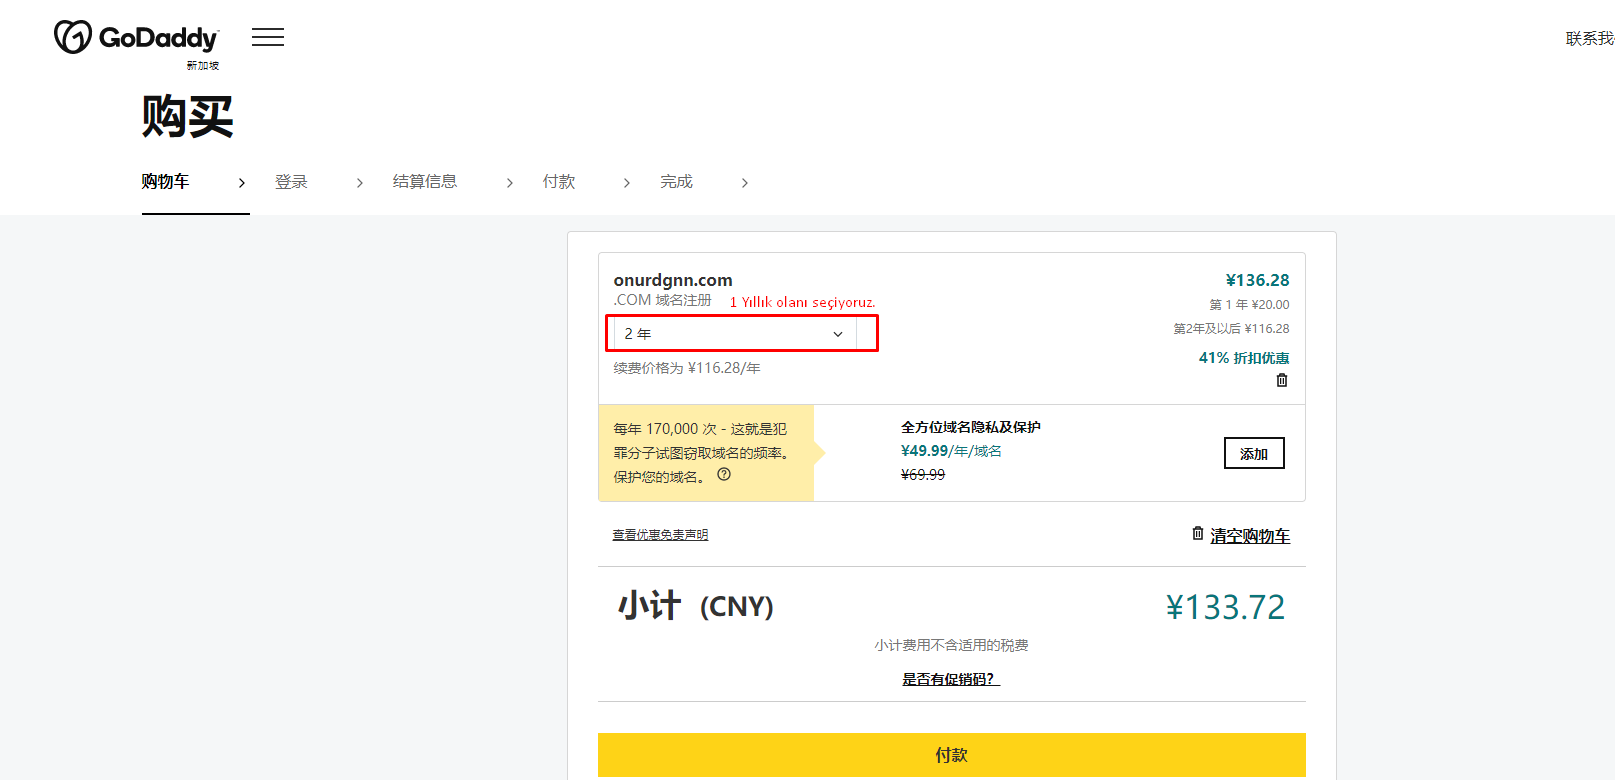This screenshot has height=780, width=1615.
Task: Click chevron after 完成 step
Action: point(745,183)
